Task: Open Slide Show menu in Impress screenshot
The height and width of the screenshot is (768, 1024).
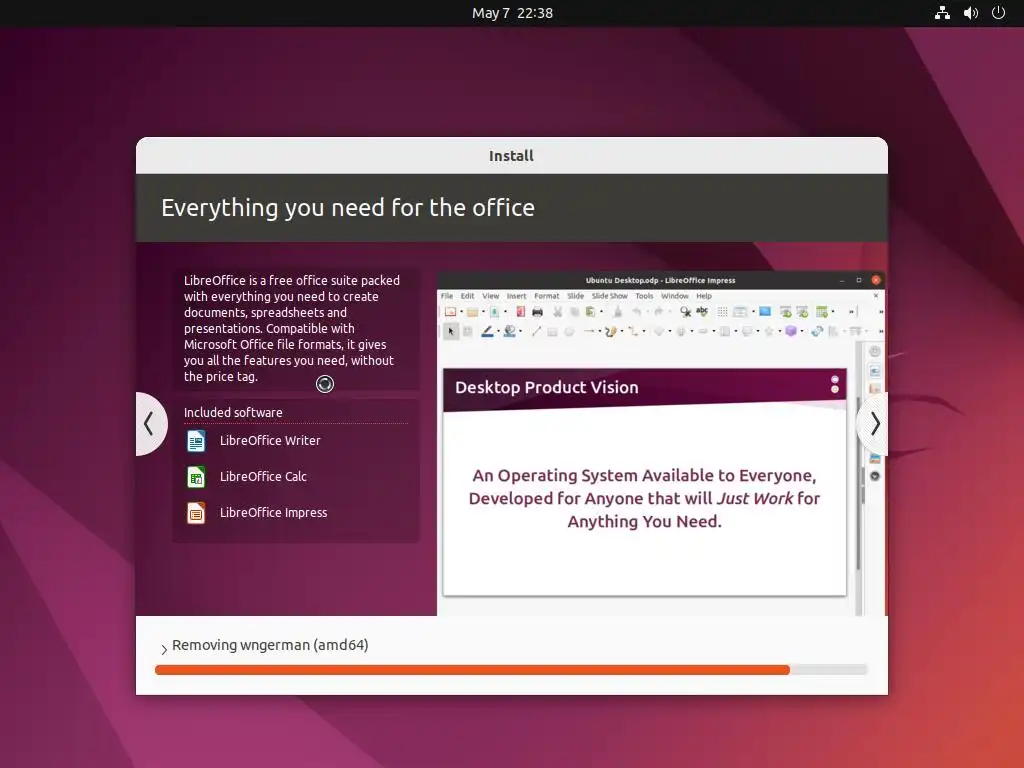Action: click(609, 296)
